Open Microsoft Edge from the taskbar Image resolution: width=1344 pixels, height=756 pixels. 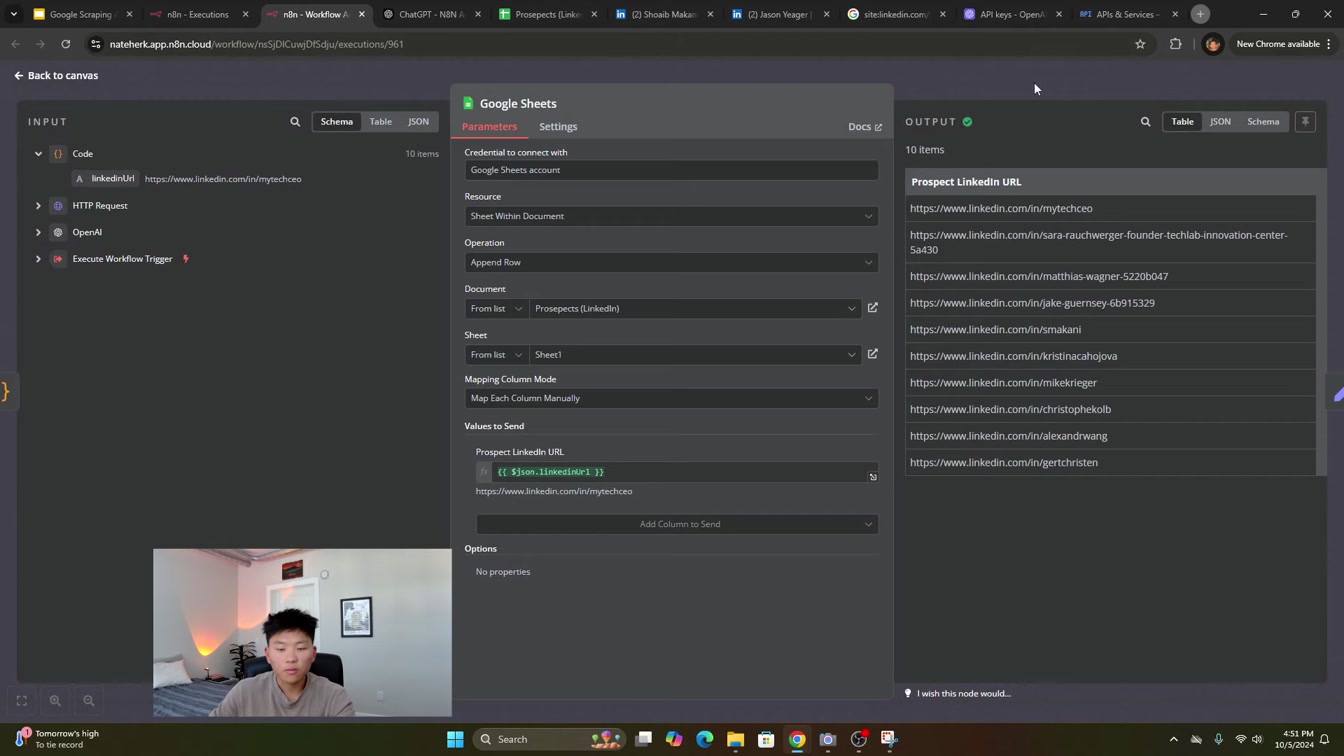tap(705, 739)
